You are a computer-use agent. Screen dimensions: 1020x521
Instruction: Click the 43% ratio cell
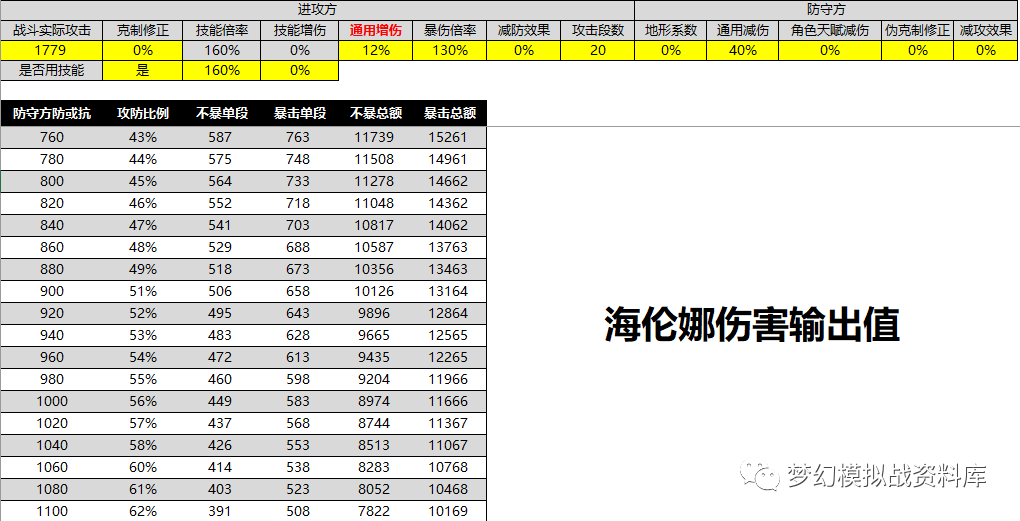pos(142,137)
